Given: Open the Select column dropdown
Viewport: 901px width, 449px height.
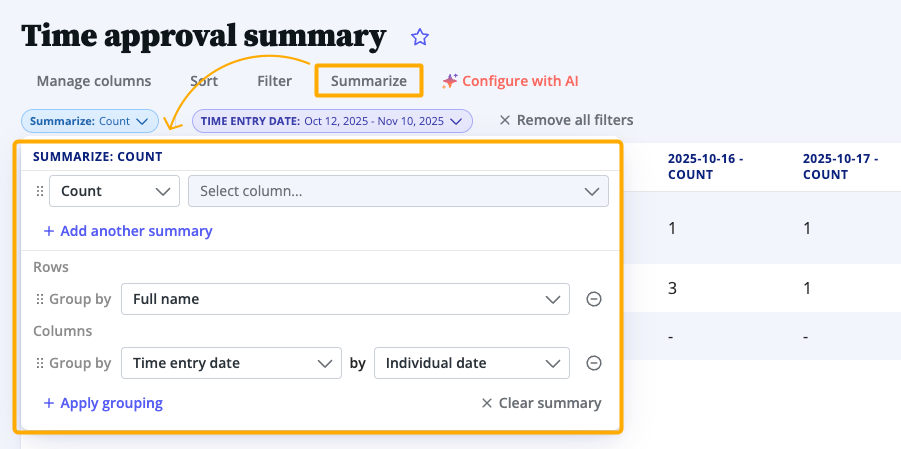Looking at the screenshot, I should tap(398, 191).
